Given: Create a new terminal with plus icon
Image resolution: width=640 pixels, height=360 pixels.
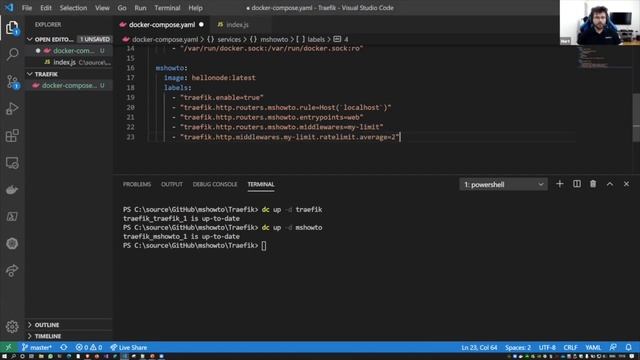Looking at the screenshot, I should point(560,184).
